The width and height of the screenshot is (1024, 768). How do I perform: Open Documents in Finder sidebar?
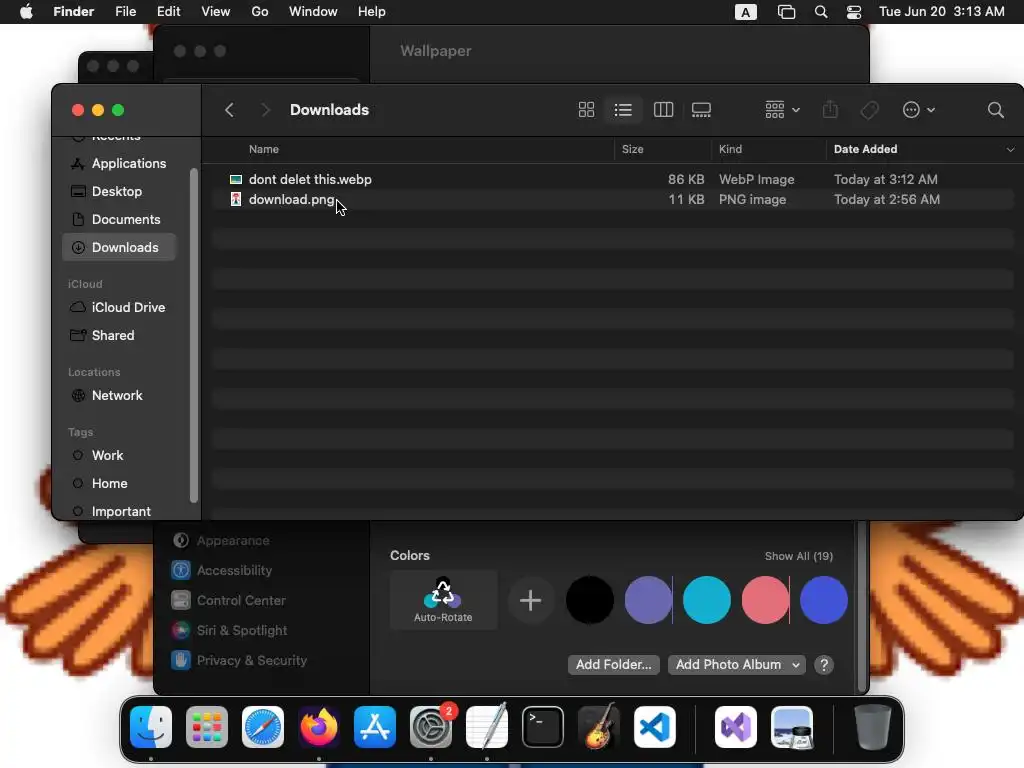click(x=119, y=219)
